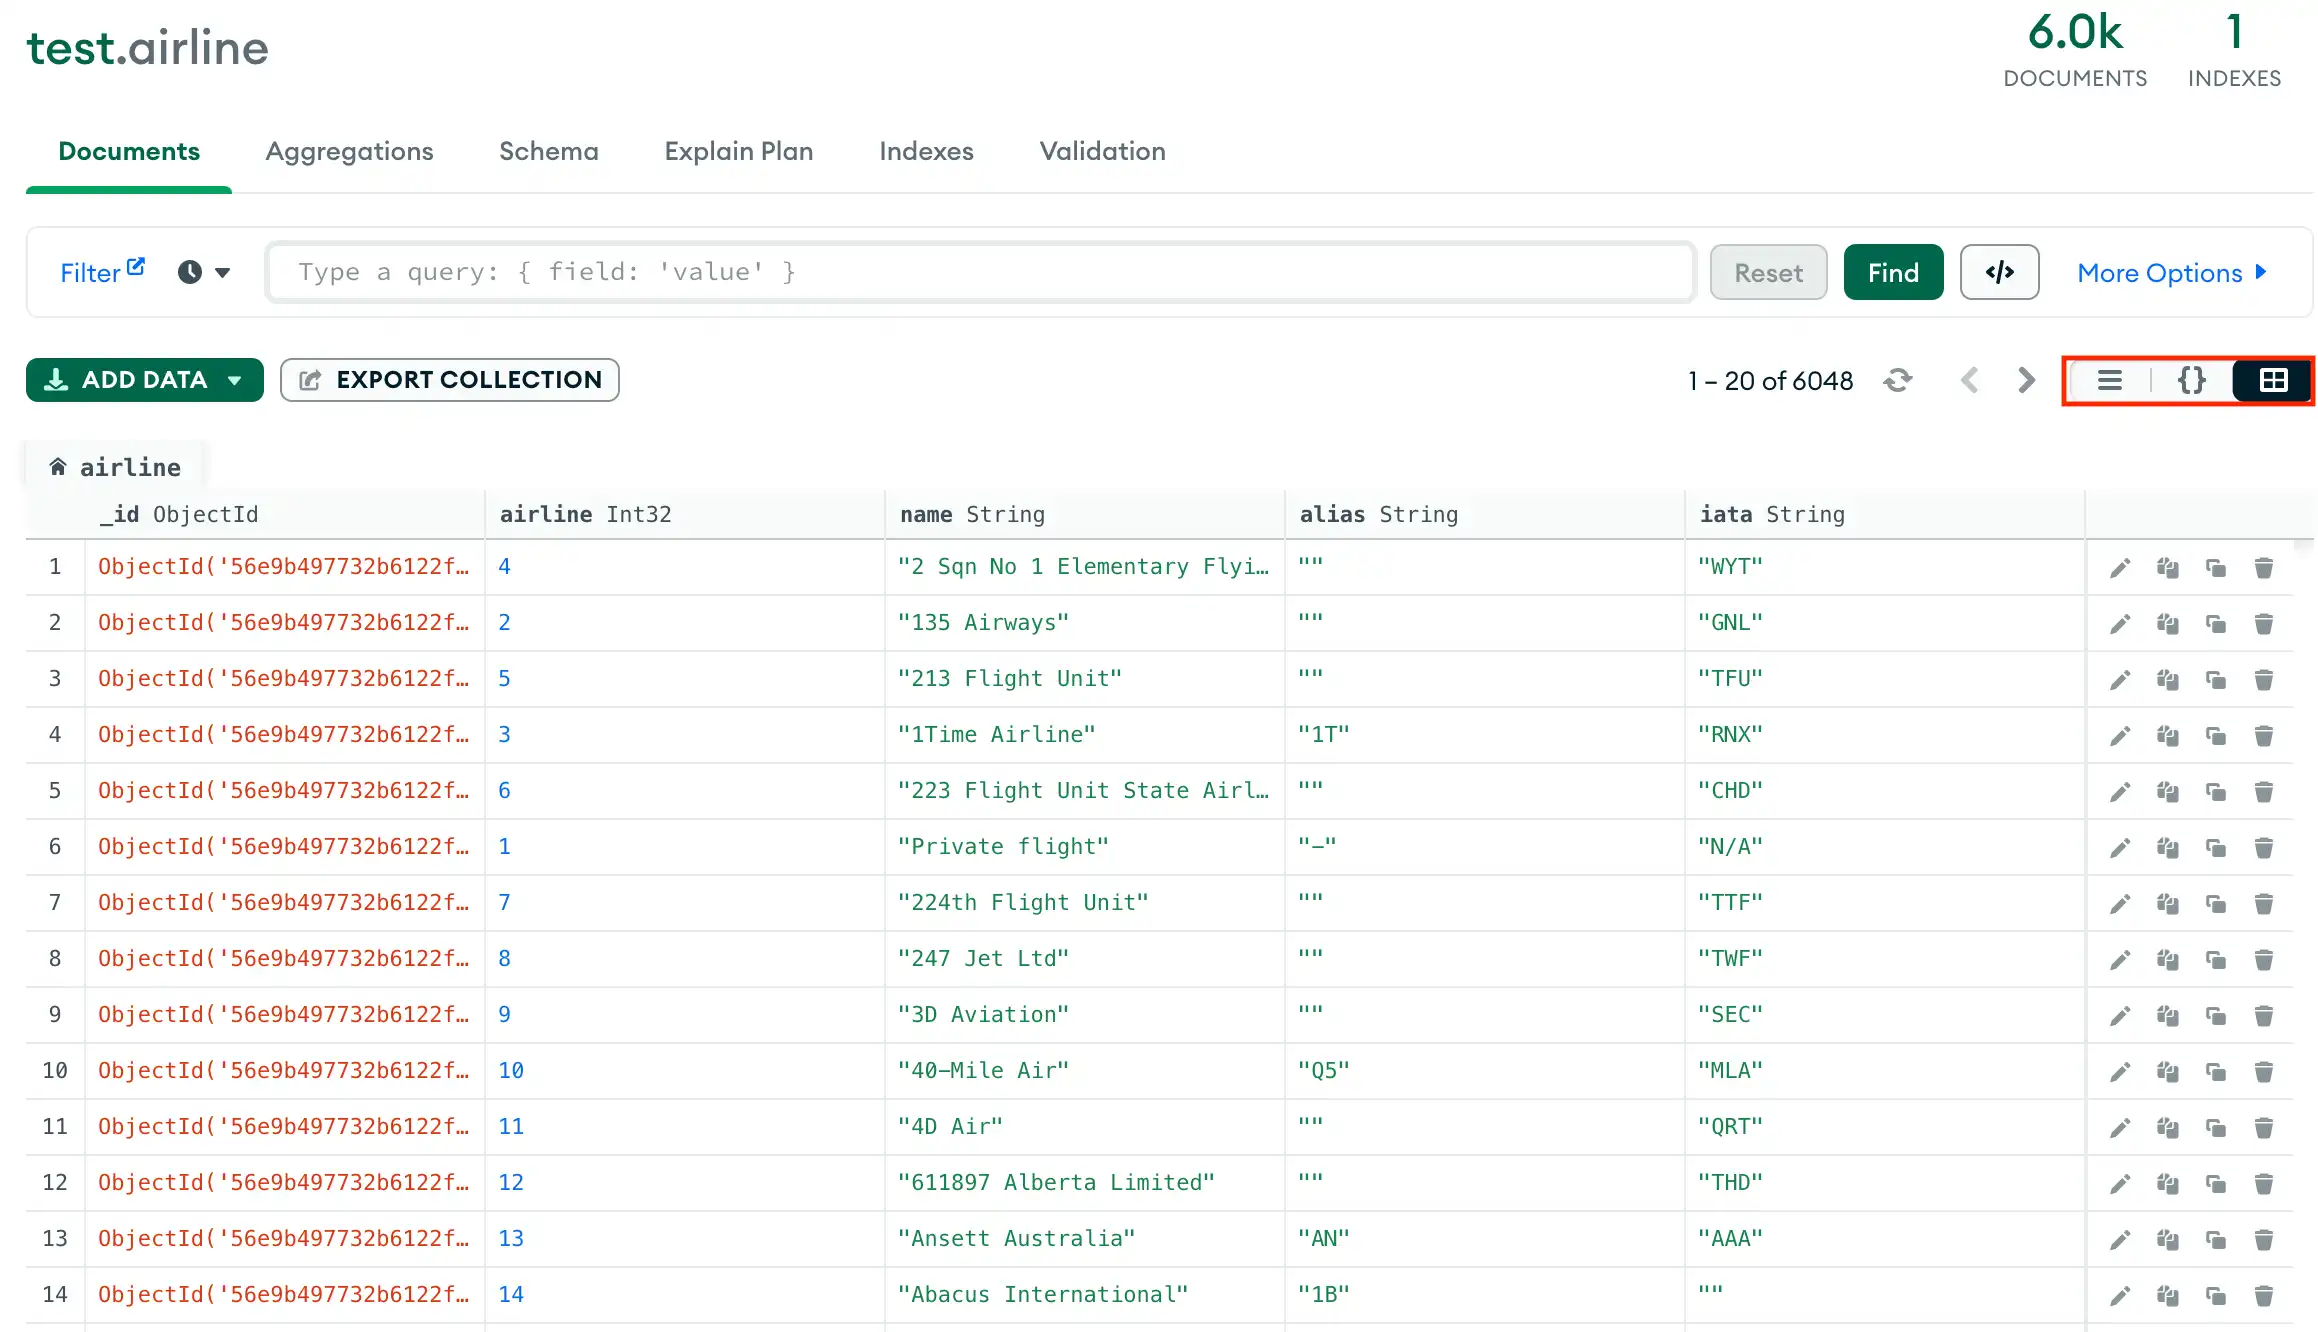This screenshot has height=1332, width=2318.
Task: Click the name String column header
Action: pos(1085,514)
